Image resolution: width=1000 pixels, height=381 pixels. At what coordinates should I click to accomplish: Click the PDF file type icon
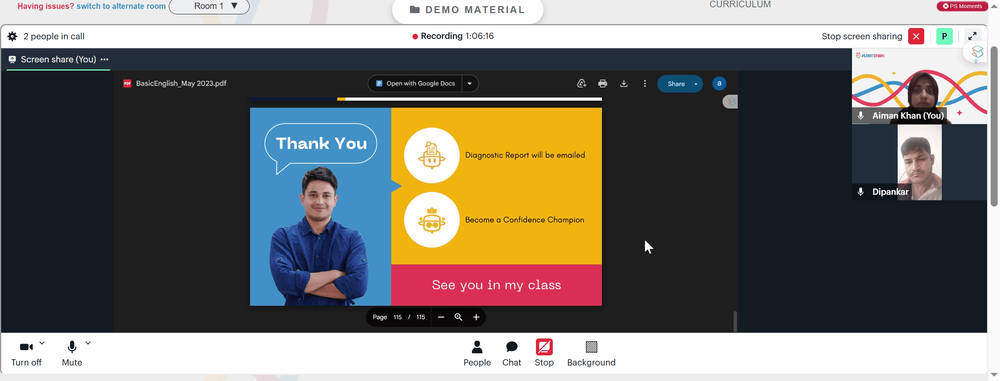tap(127, 84)
